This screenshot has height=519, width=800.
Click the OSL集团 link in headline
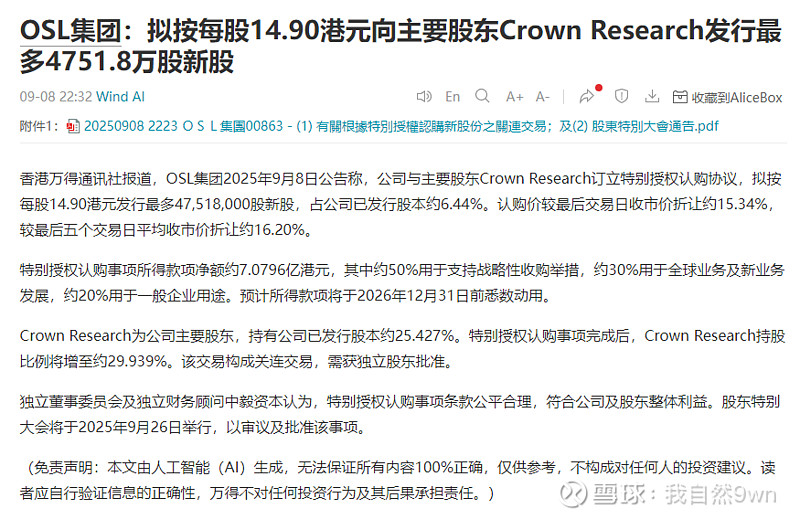[x=70, y=31]
